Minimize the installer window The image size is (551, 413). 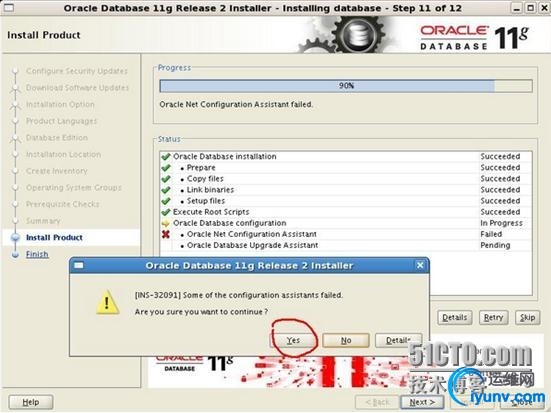(517, 7)
